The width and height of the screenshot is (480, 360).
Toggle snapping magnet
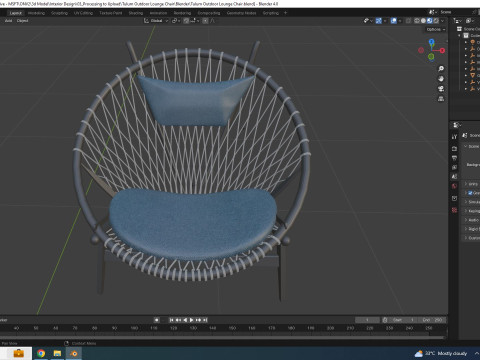point(186,21)
